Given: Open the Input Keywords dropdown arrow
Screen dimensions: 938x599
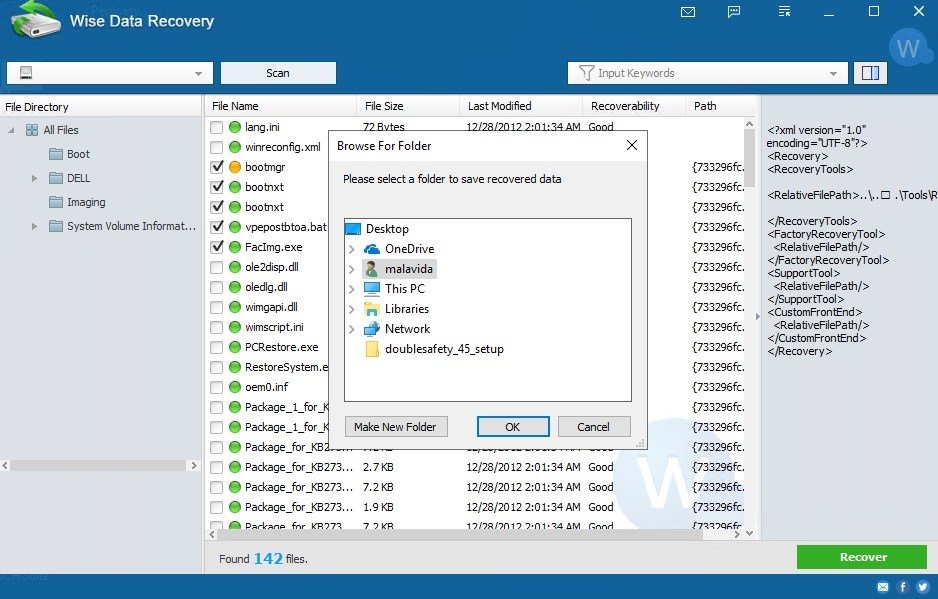Looking at the screenshot, I should point(833,74).
